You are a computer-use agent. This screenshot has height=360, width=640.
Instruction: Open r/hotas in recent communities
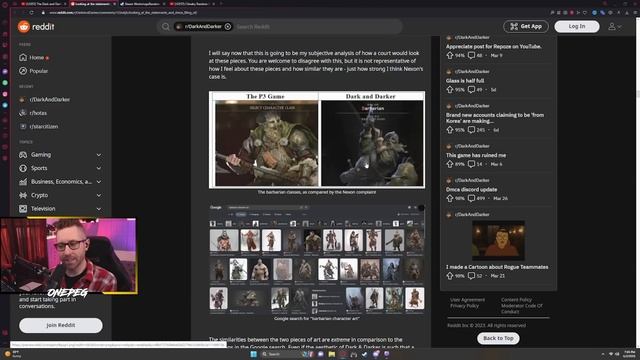tap(38, 113)
